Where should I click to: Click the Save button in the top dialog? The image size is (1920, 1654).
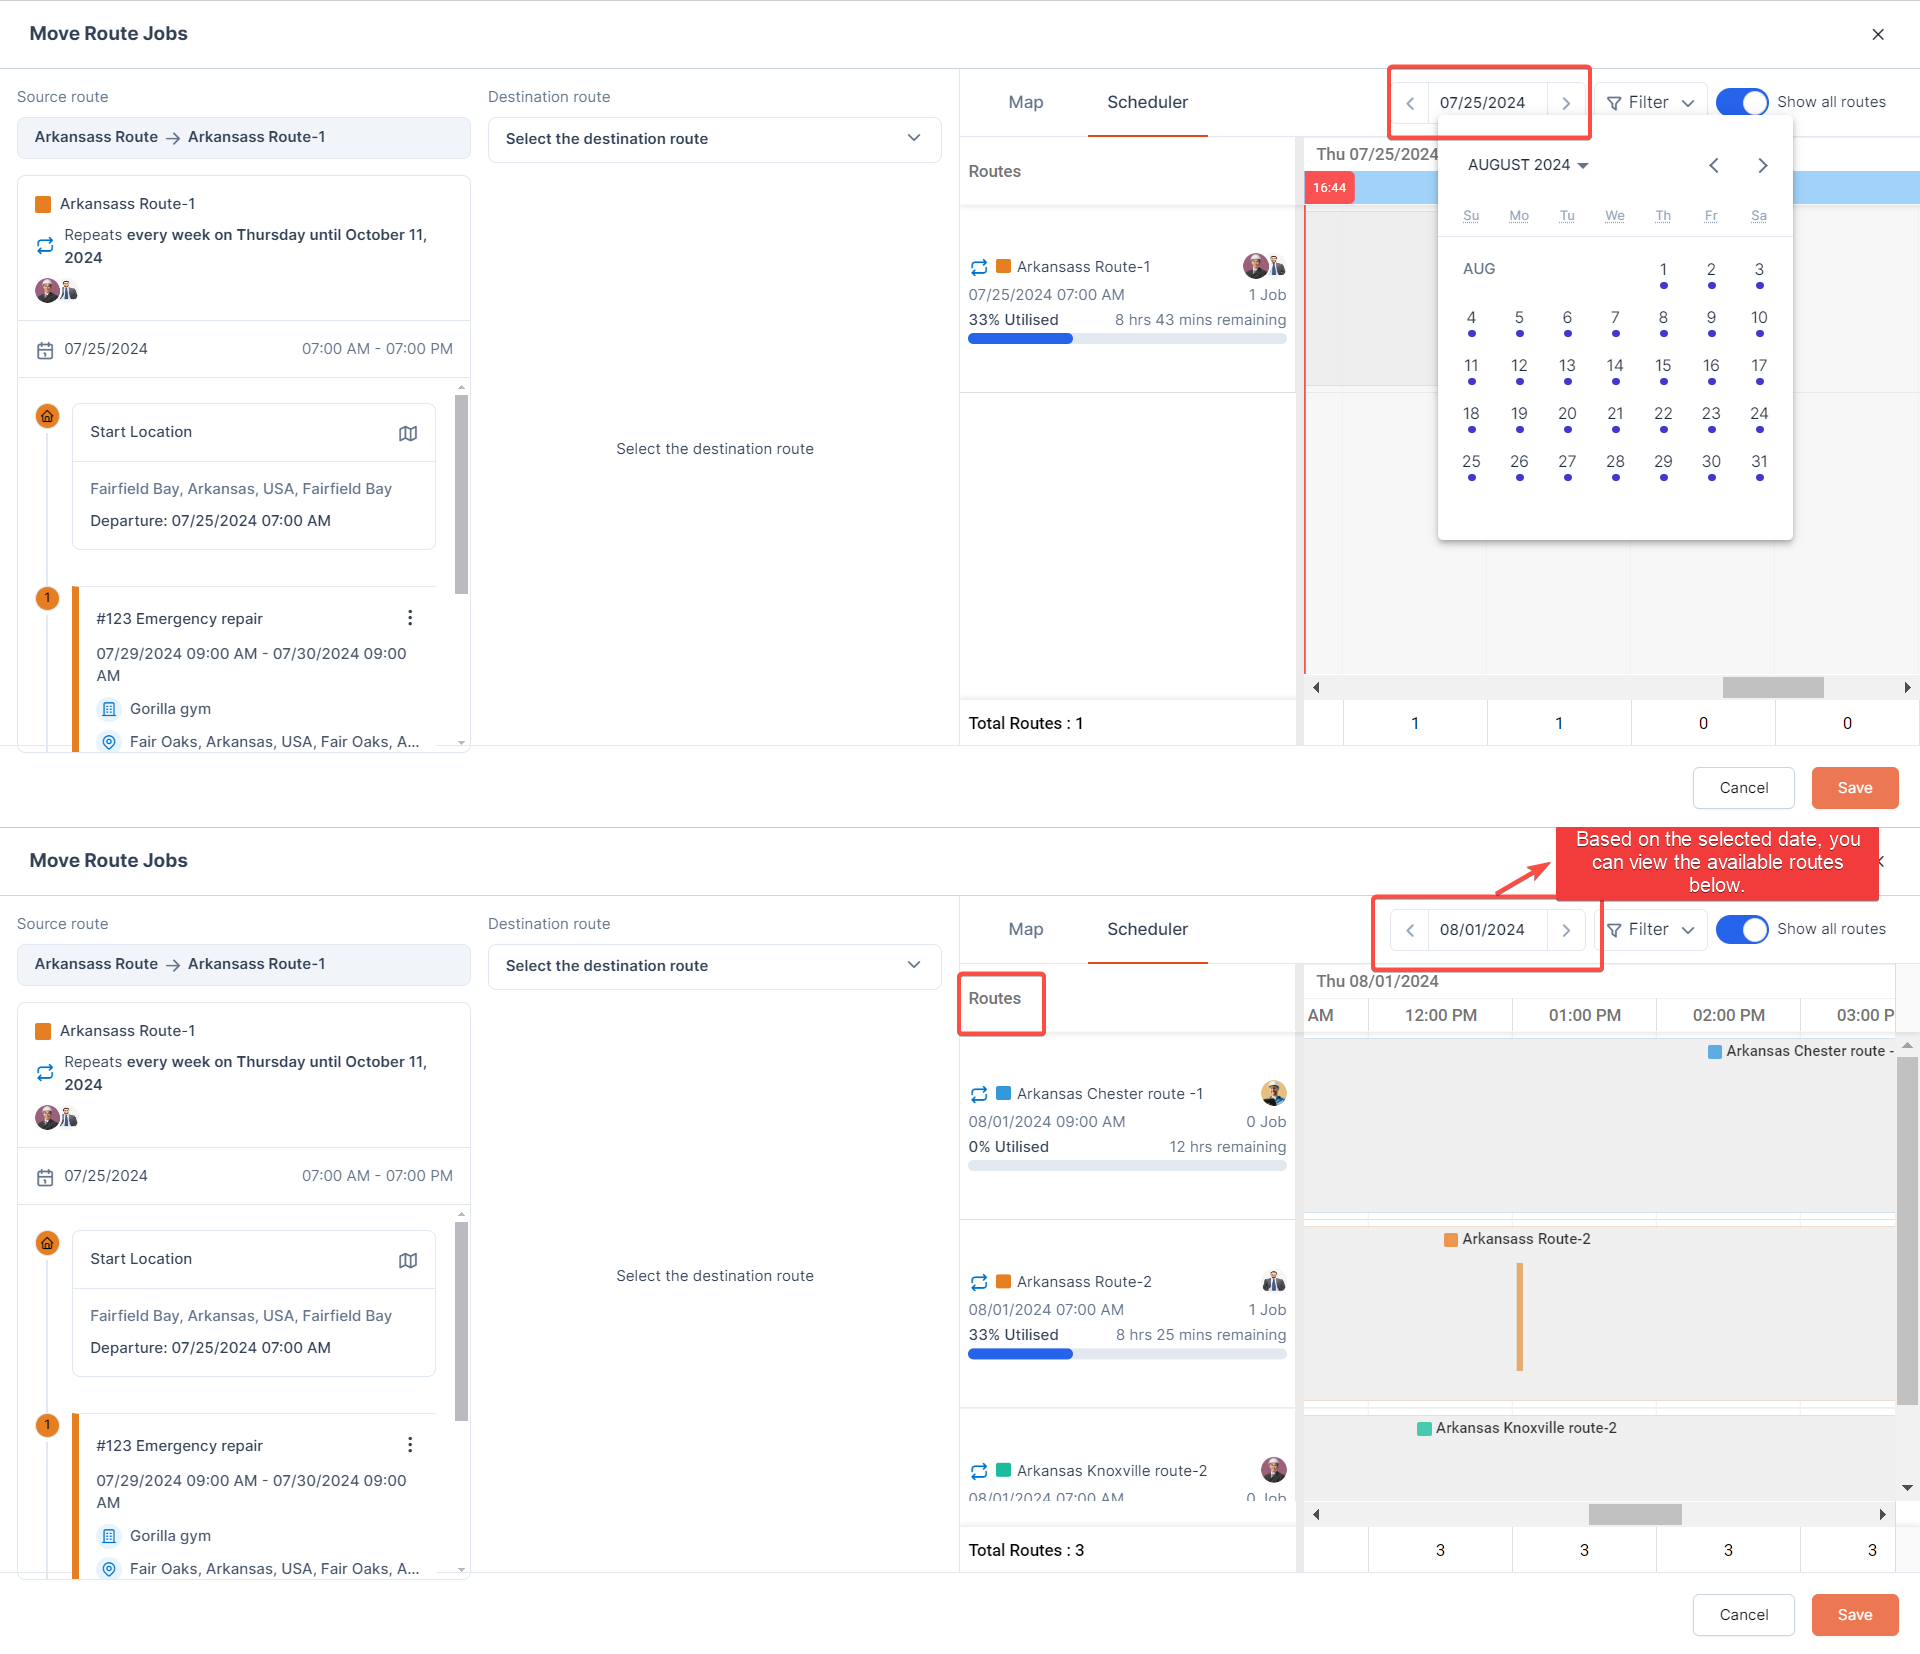pos(1854,788)
